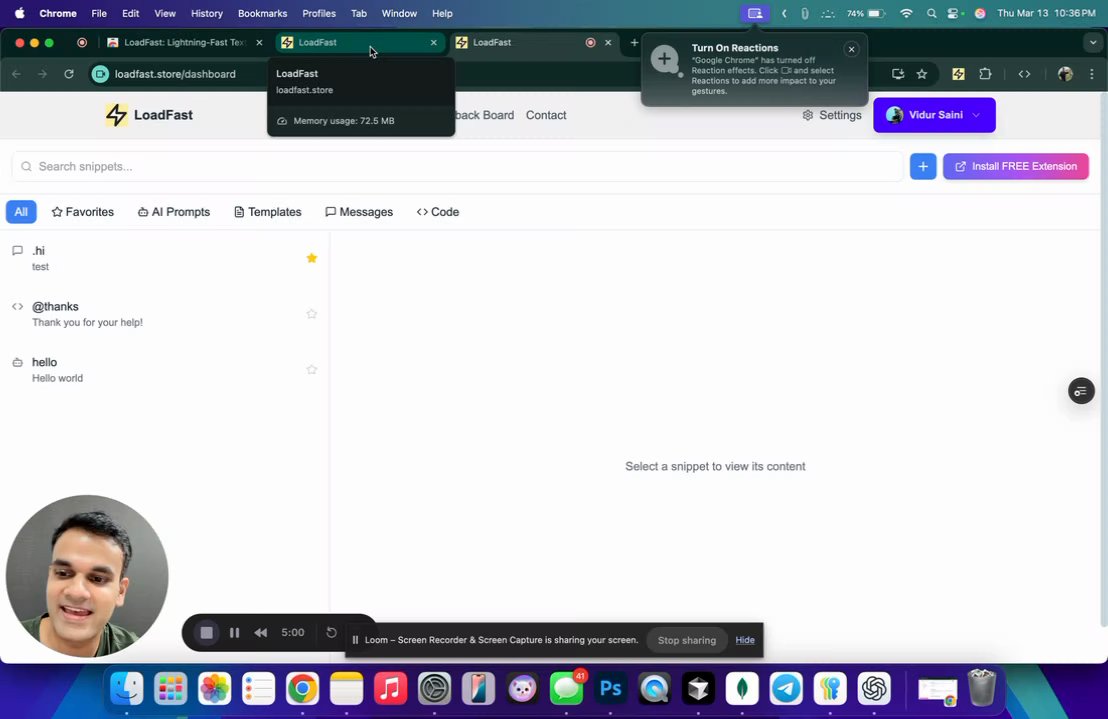Open MongoDB Compass from the dock

tap(742, 689)
